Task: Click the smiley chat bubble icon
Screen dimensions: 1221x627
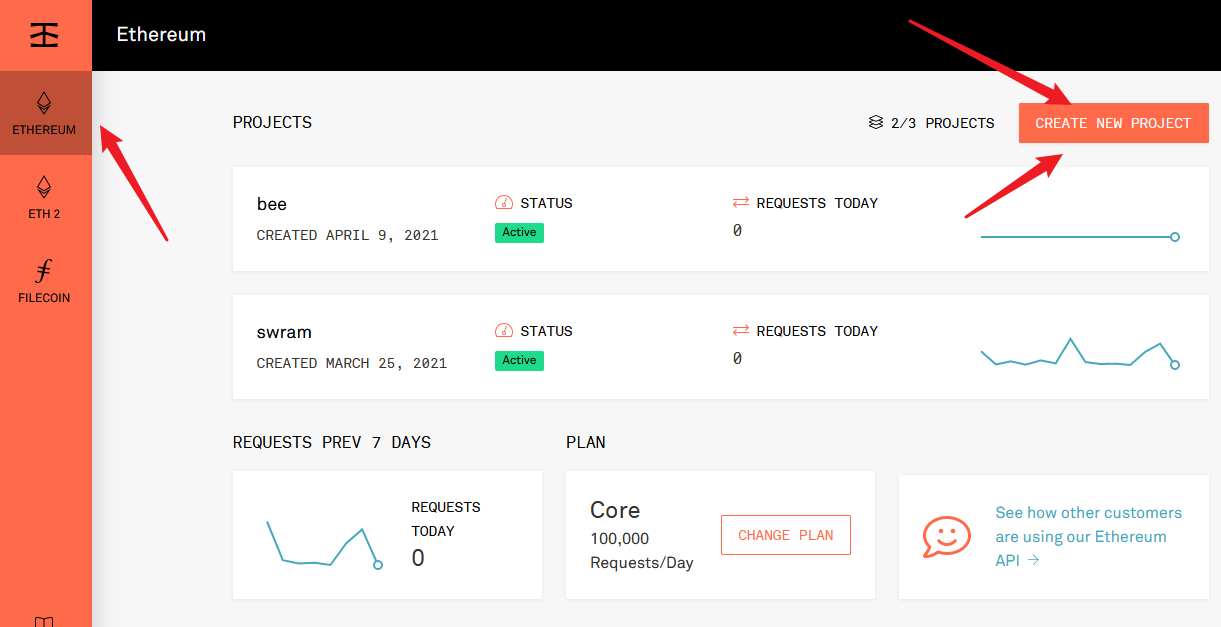Action: [946, 536]
